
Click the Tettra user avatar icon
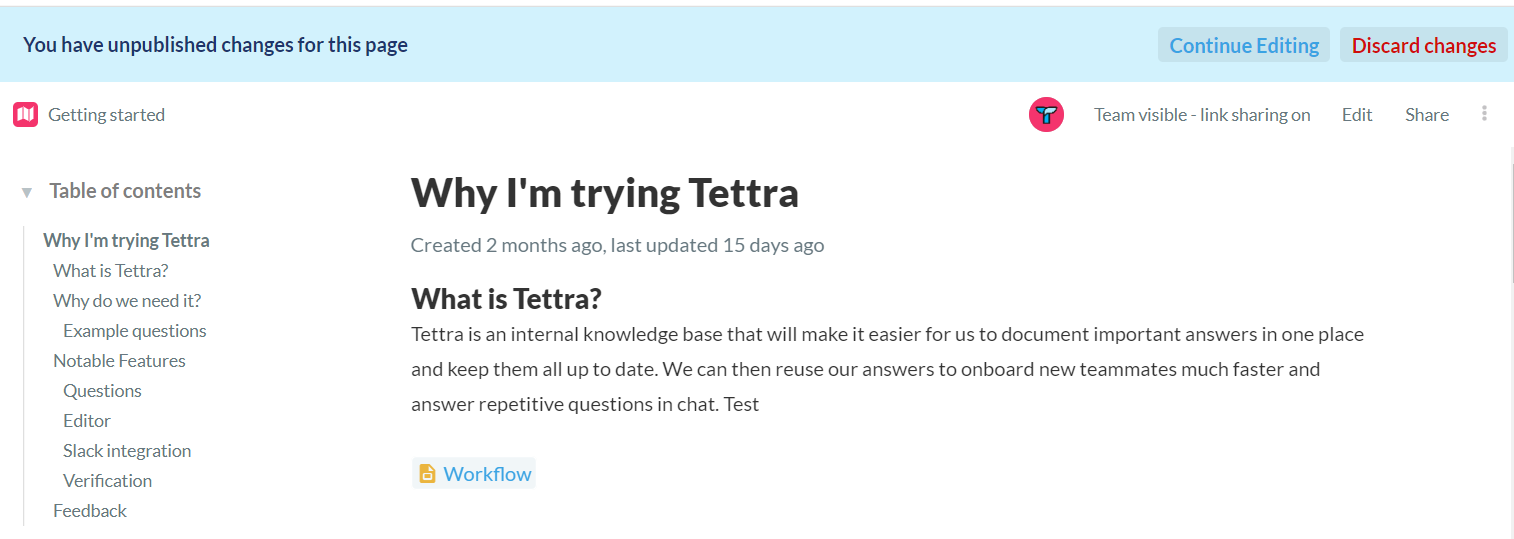click(x=1046, y=115)
